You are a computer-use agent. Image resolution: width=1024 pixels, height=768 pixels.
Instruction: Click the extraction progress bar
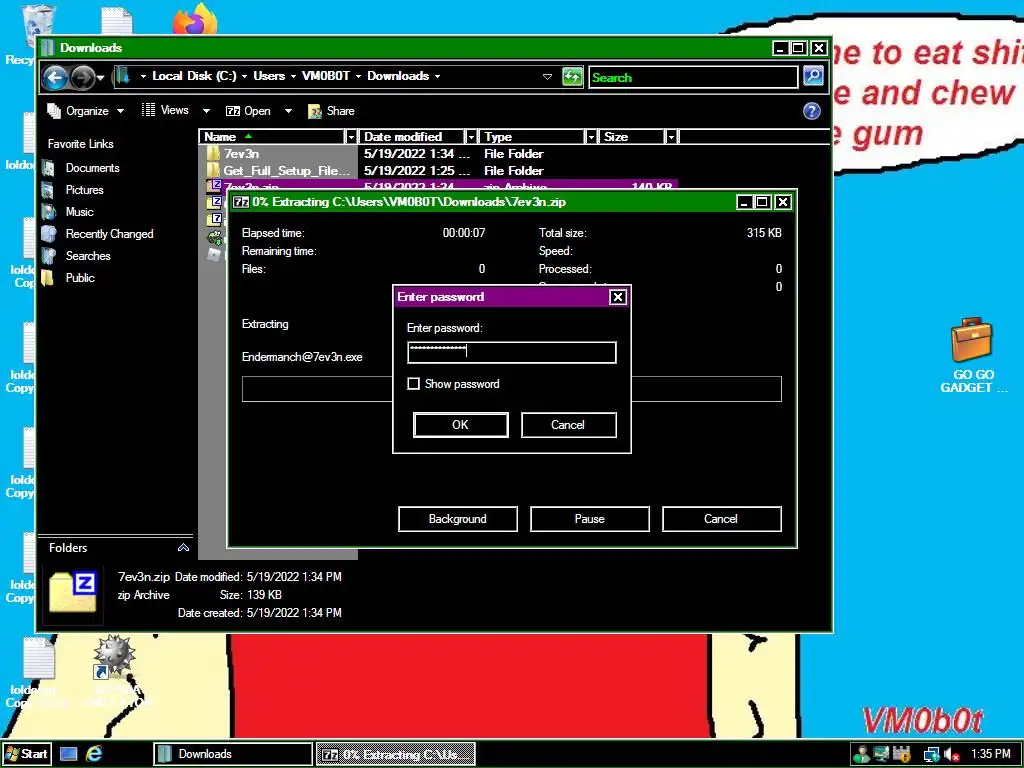(x=511, y=389)
